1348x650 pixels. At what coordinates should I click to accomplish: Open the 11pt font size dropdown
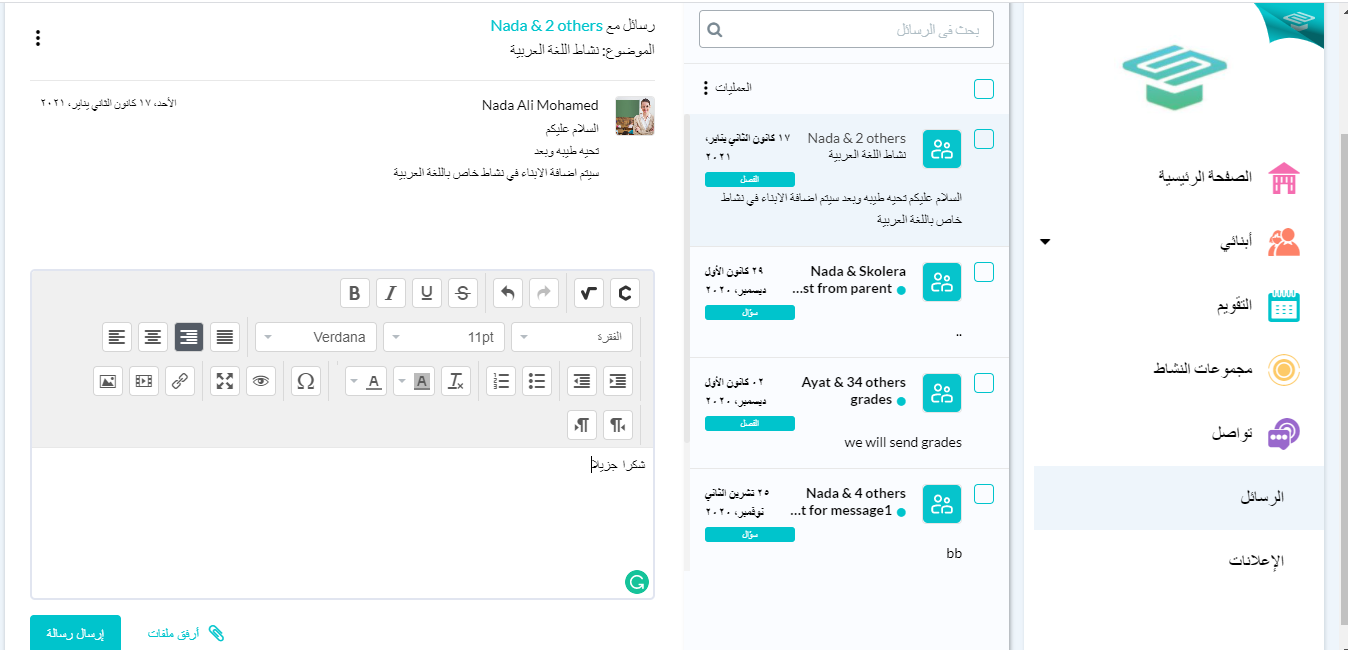445,337
